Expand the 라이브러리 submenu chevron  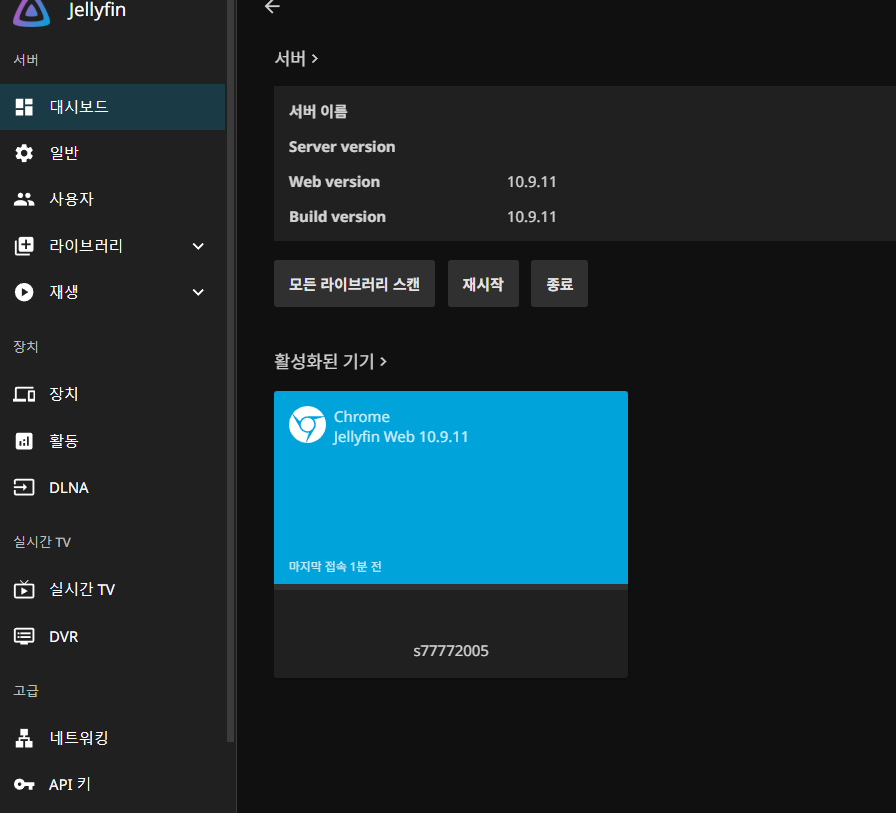click(198, 246)
